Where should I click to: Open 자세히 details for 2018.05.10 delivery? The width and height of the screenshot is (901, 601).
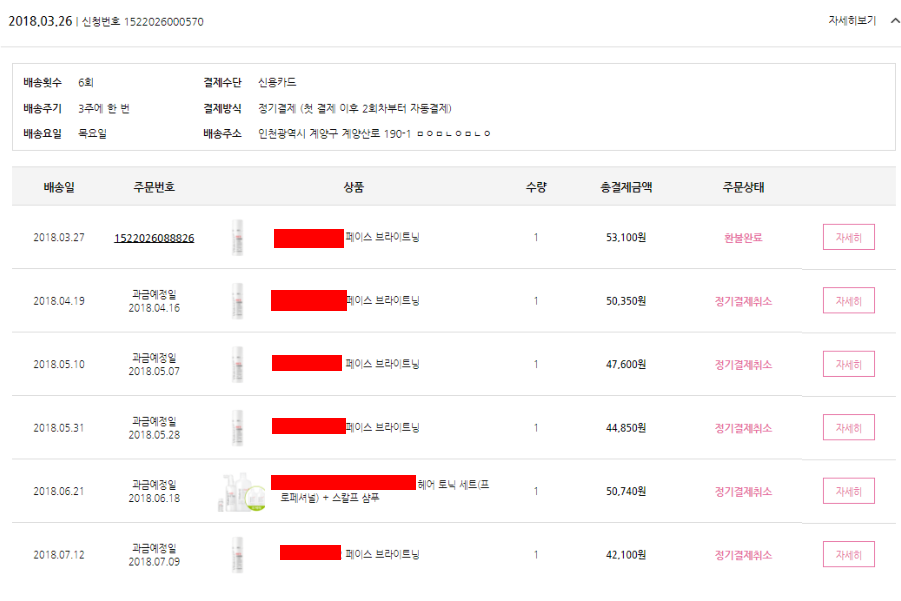[x=848, y=364]
